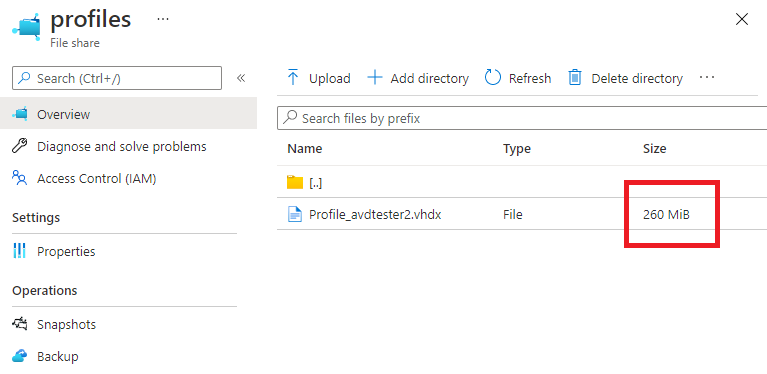Go to parent folder [..]
This screenshot has width=767, height=374.
(x=316, y=182)
